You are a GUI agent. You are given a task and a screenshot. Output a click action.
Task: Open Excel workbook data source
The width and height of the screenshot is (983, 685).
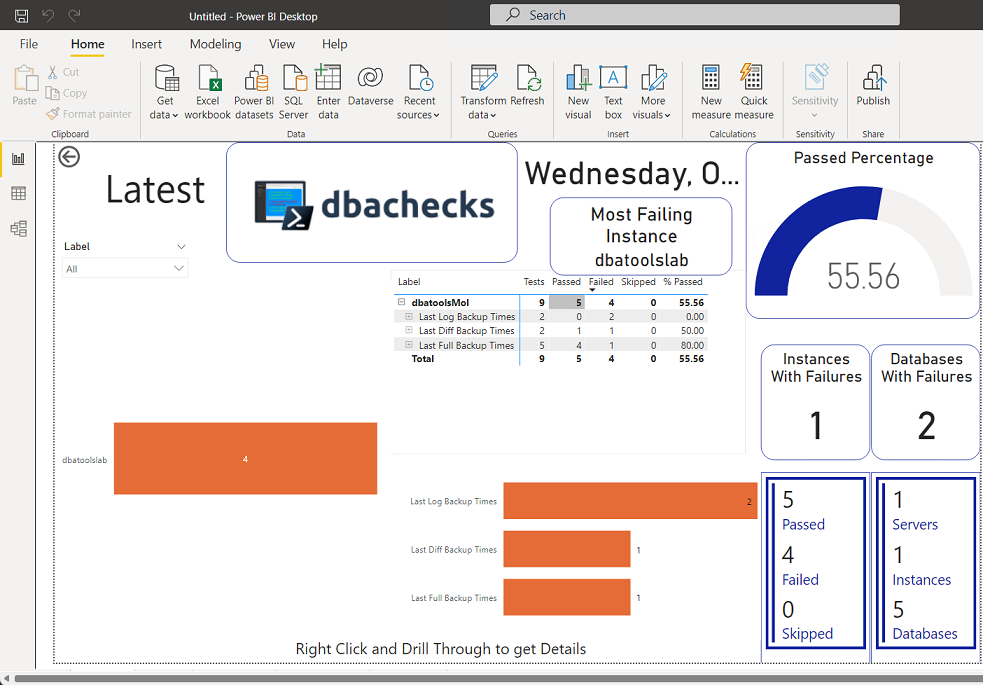coord(208,92)
